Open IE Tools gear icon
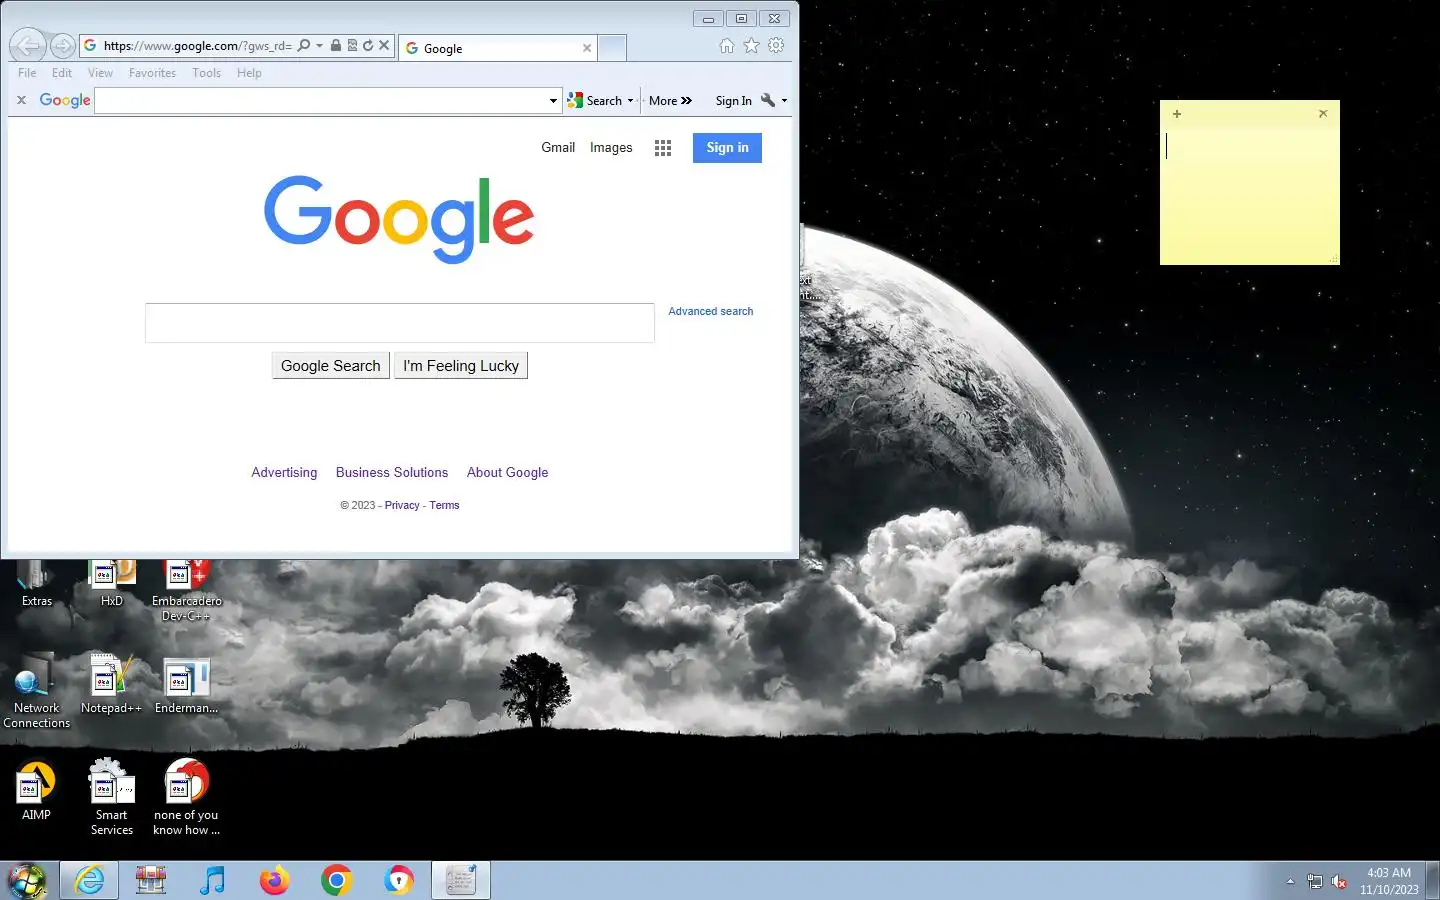This screenshot has width=1440, height=900. point(776,46)
